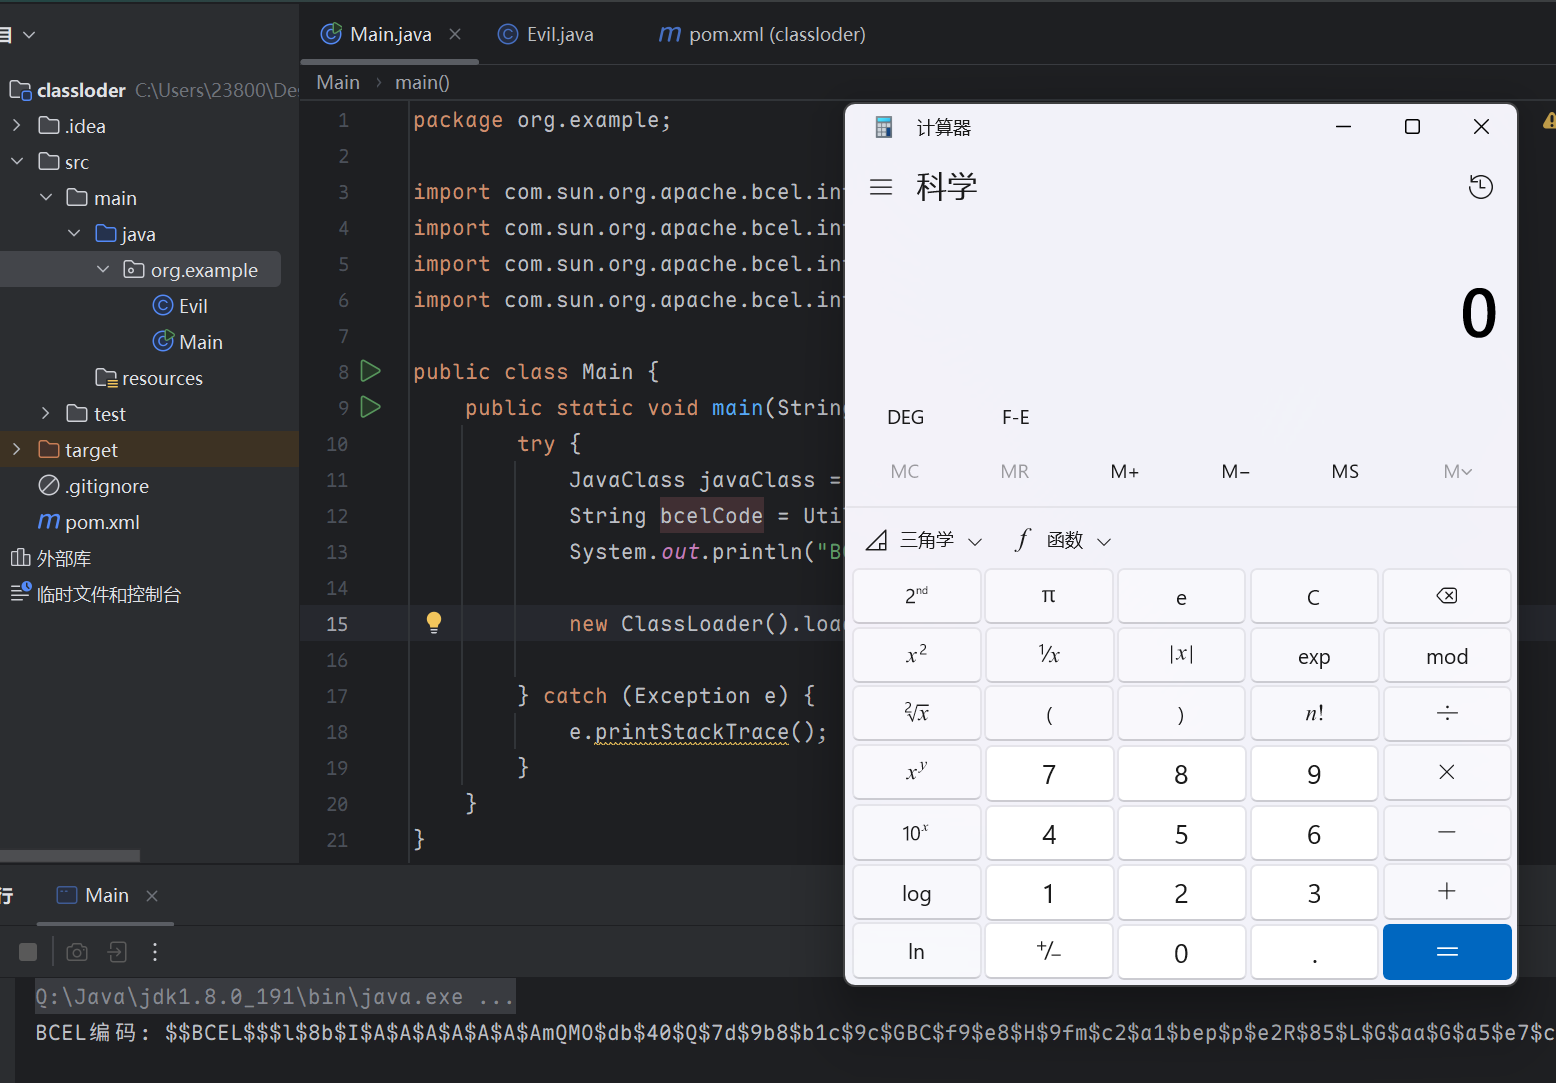Click the camera icon in run toolbar
Screen dimensions: 1556x1083
click(77, 952)
